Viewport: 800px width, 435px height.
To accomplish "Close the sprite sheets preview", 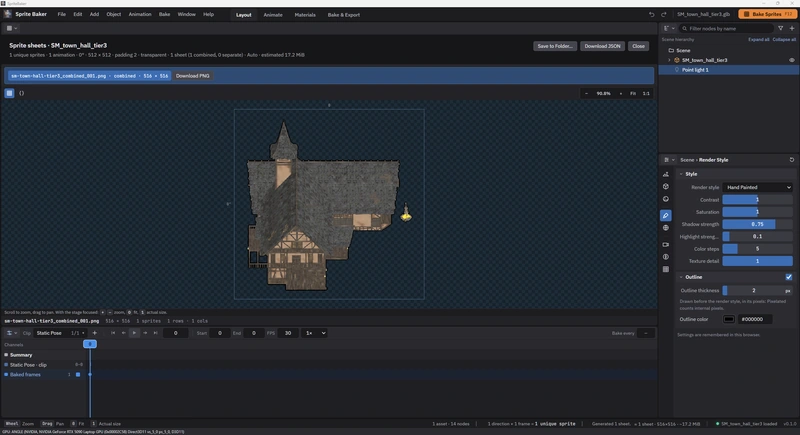I will (x=638, y=46).
